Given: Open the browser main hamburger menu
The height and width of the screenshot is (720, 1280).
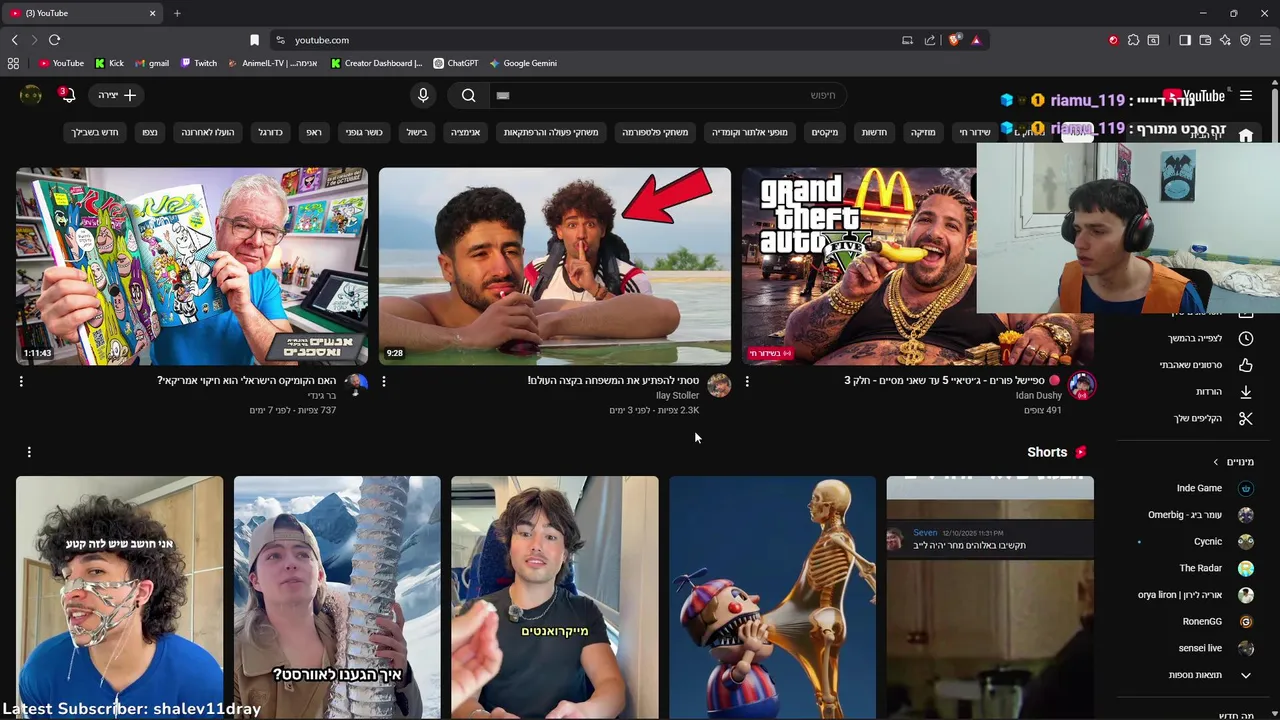Looking at the screenshot, I should (1265, 40).
